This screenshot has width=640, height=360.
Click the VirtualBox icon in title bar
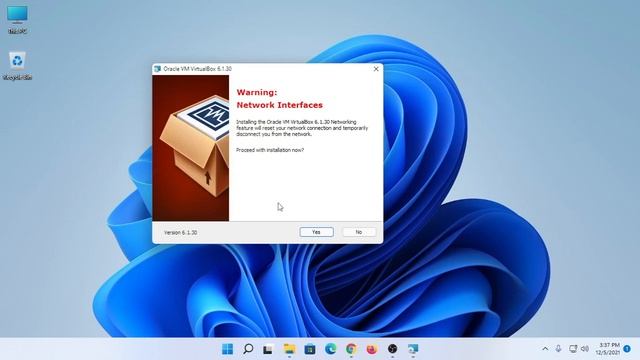158,69
